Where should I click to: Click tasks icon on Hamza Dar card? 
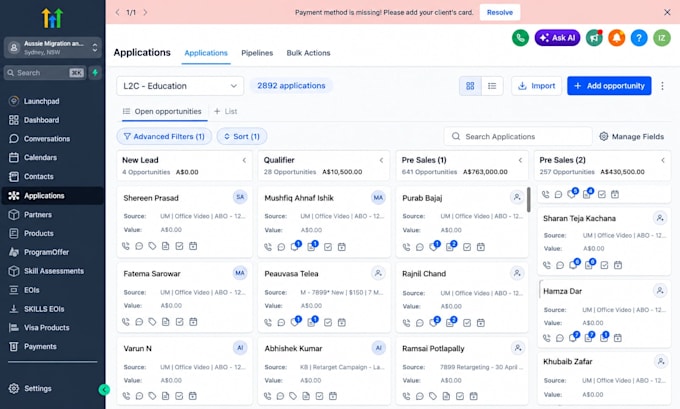pyautogui.click(x=604, y=337)
